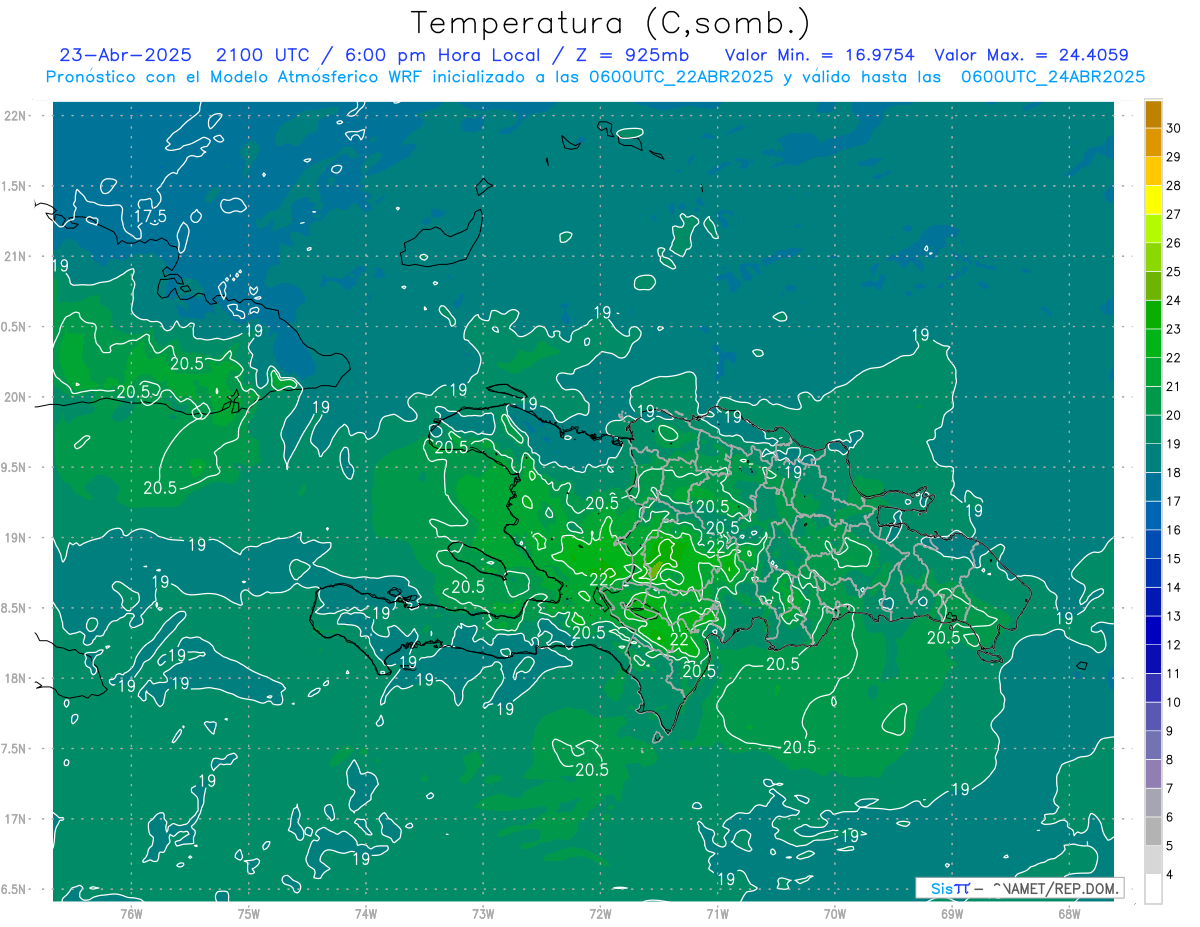Image resolution: width=1200 pixels, height=927 pixels.
Task: Click the "18N" latitude axis label
Action: tap(16, 678)
